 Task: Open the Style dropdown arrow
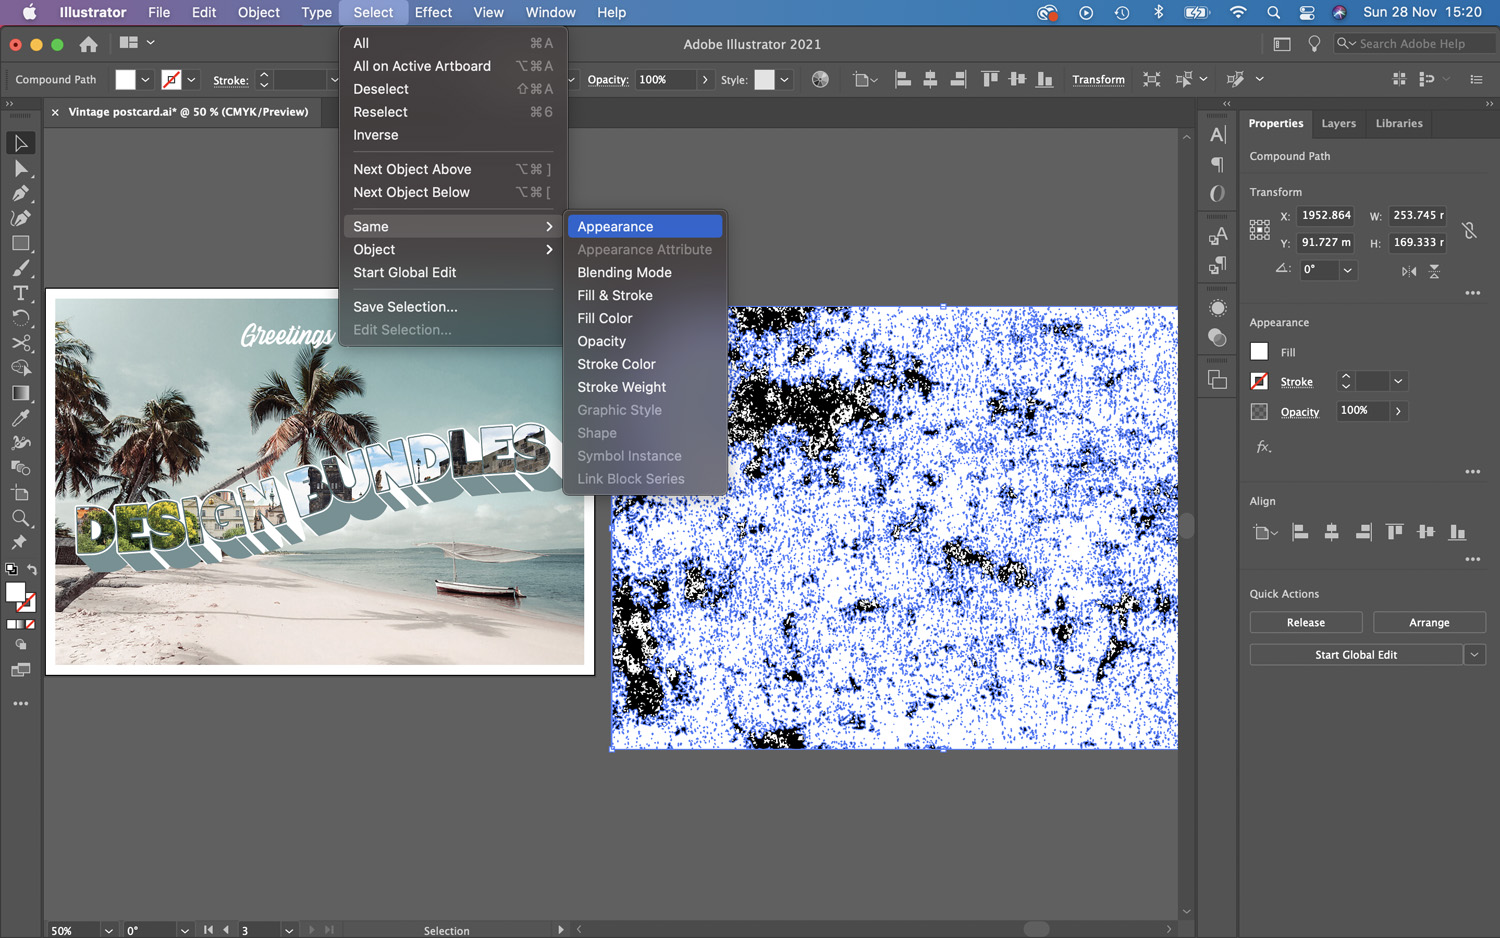tap(784, 80)
